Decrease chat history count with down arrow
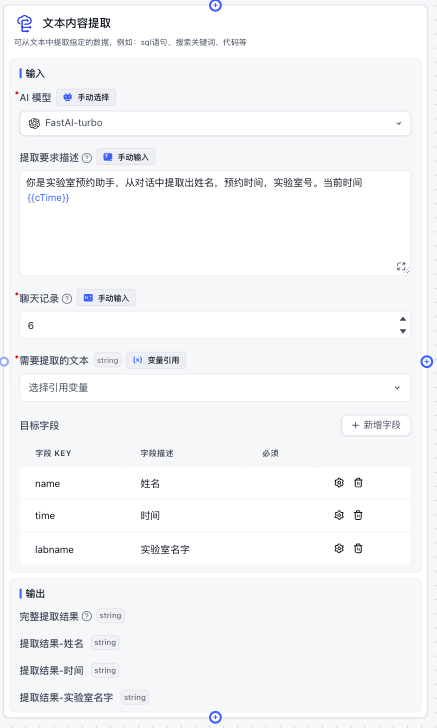The height and width of the screenshot is (728, 437). coord(403,331)
